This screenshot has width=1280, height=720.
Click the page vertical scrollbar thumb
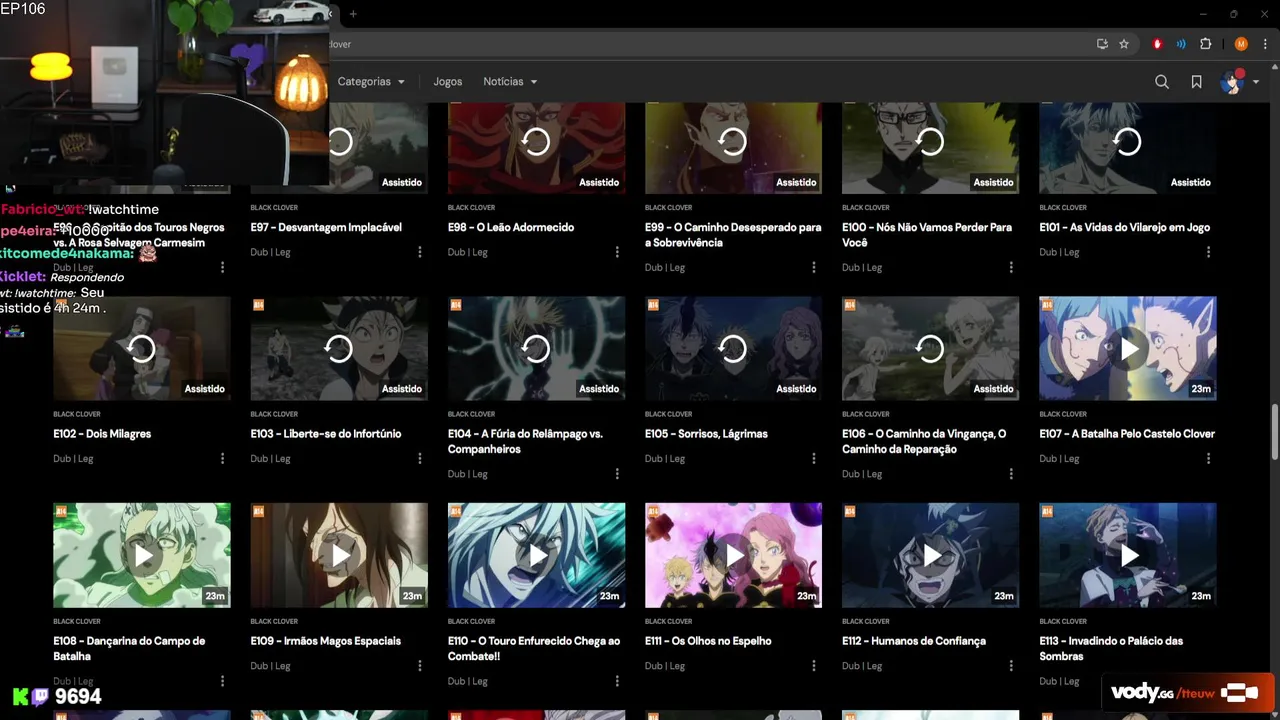pos(1274,432)
